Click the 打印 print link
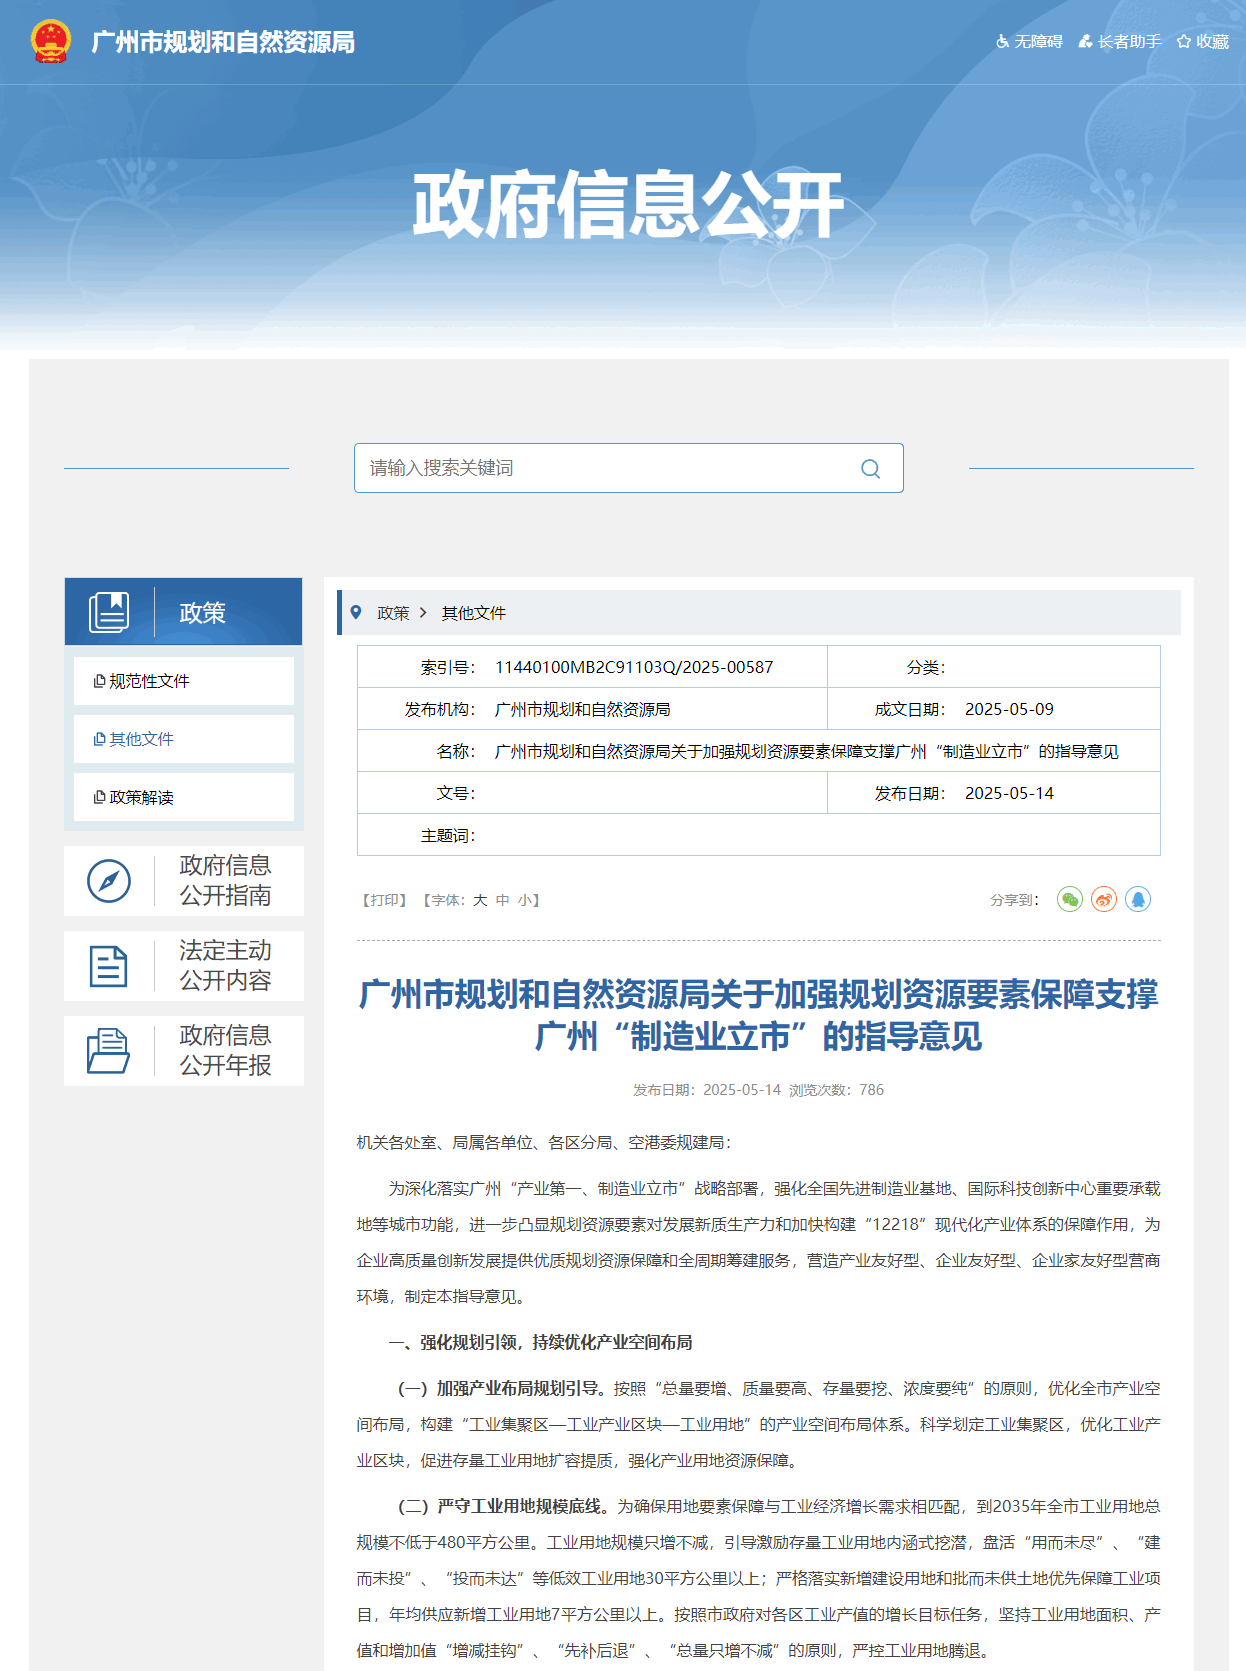The image size is (1246, 1671). click(384, 900)
